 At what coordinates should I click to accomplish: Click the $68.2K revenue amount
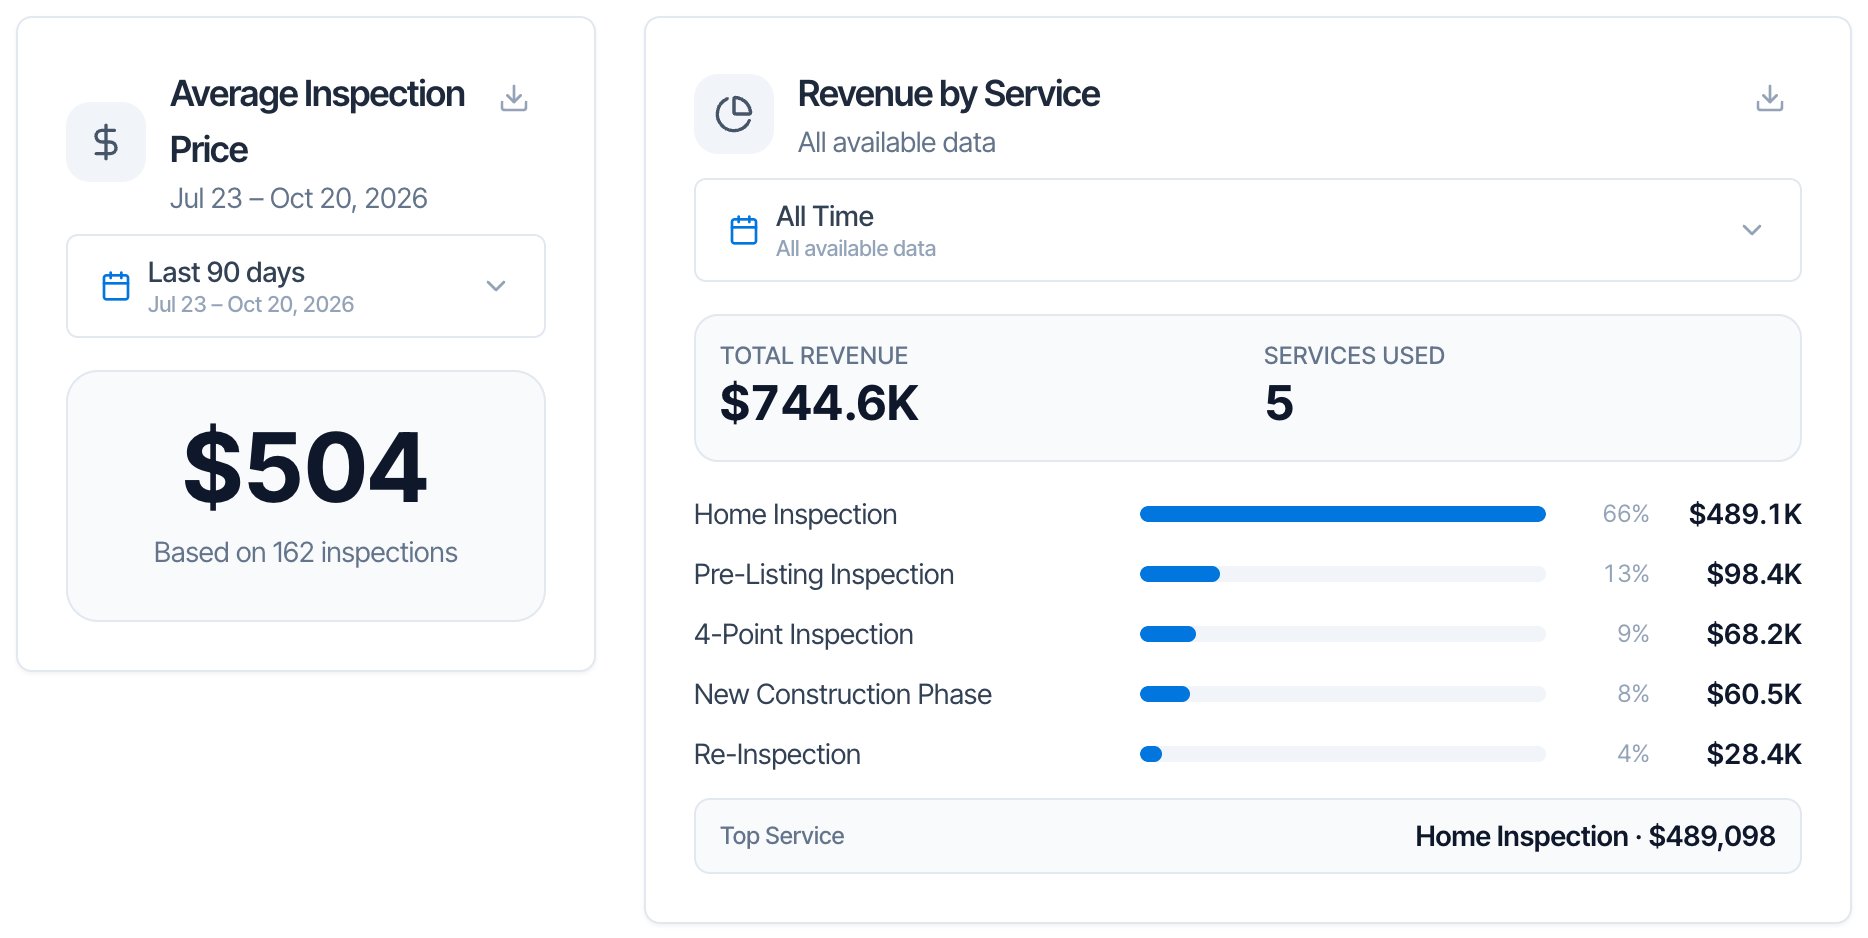1754,634
